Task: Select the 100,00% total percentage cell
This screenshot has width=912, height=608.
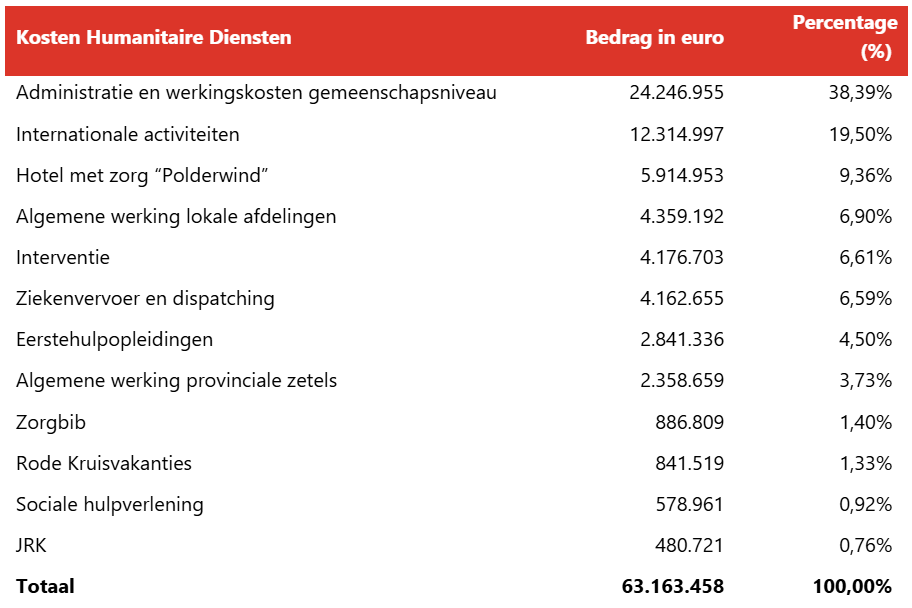Action: click(x=852, y=586)
